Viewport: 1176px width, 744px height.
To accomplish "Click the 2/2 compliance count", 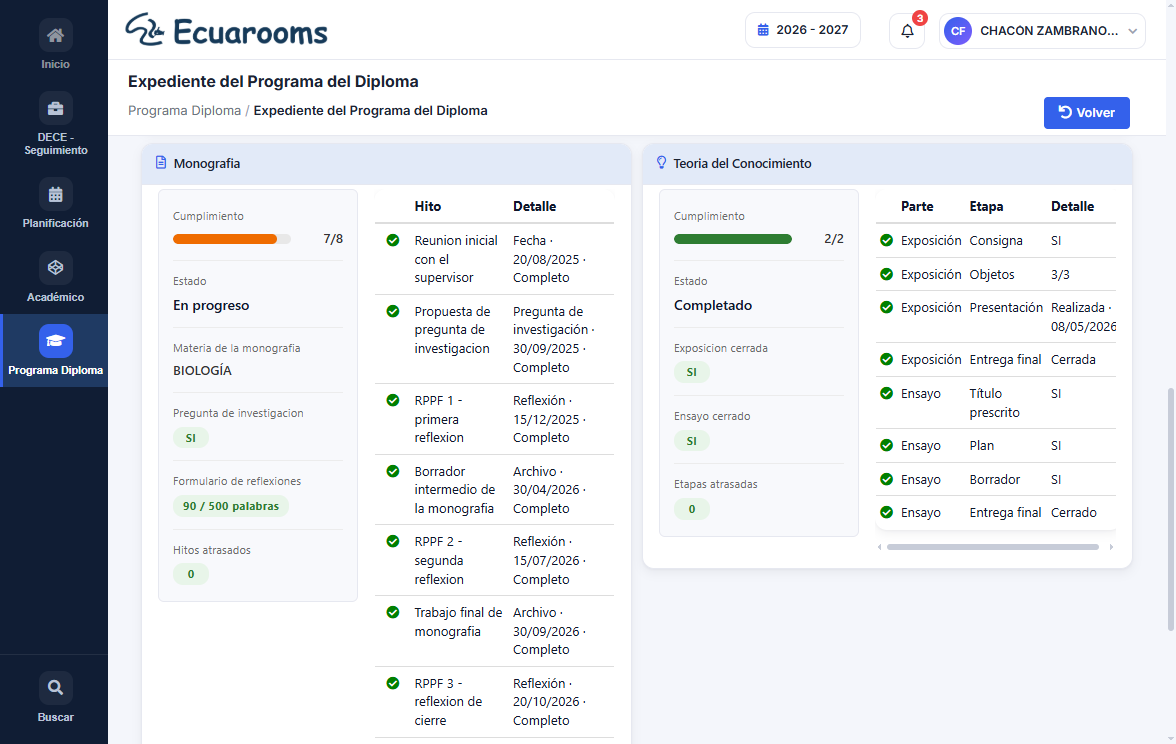I will coord(834,239).
